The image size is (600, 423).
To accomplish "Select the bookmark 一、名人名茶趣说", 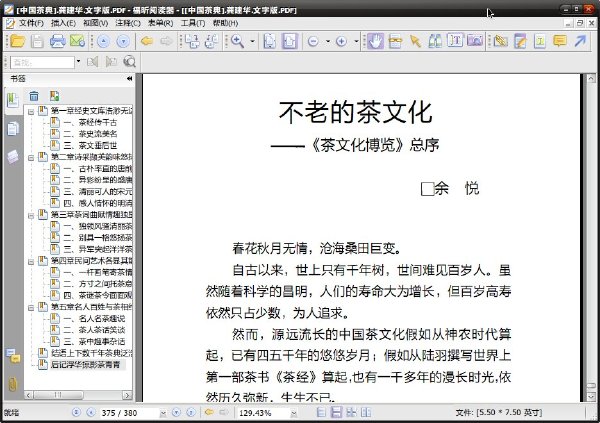I will pyautogui.click(x=94, y=318).
